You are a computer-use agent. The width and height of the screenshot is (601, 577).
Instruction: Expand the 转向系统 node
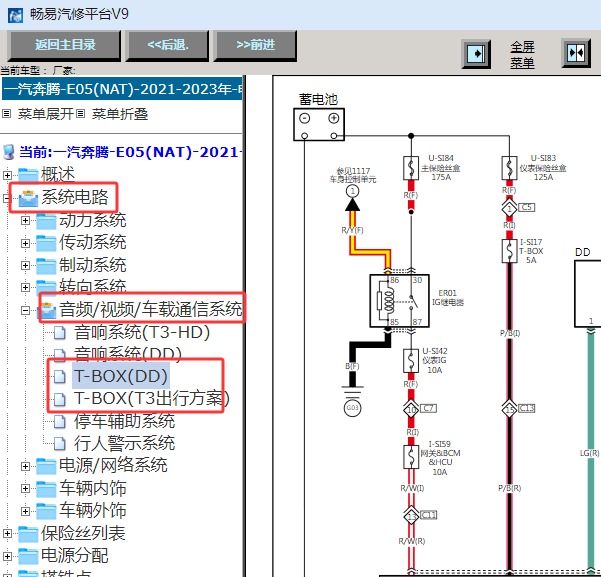click(x=25, y=287)
